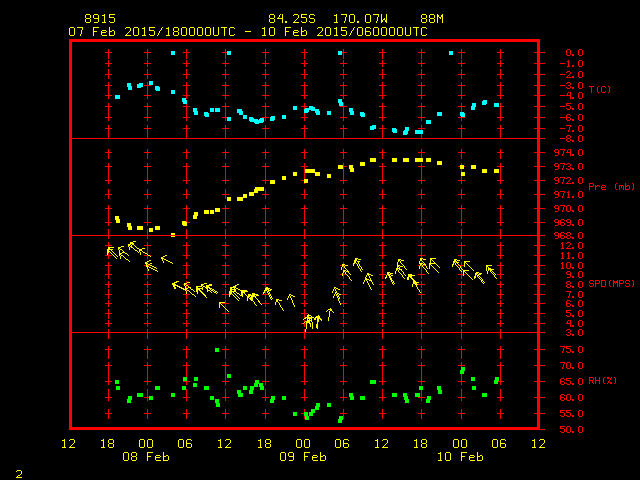Click the "SPD(MPS)" wind speed label

point(611,283)
